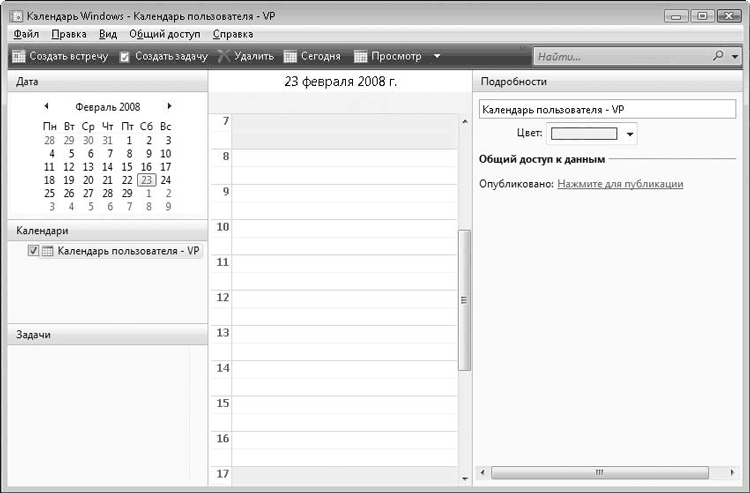Viewport: 750px width, 493px height.
Task: Click right arrow of details horizontal scrollbar
Action: [732, 472]
